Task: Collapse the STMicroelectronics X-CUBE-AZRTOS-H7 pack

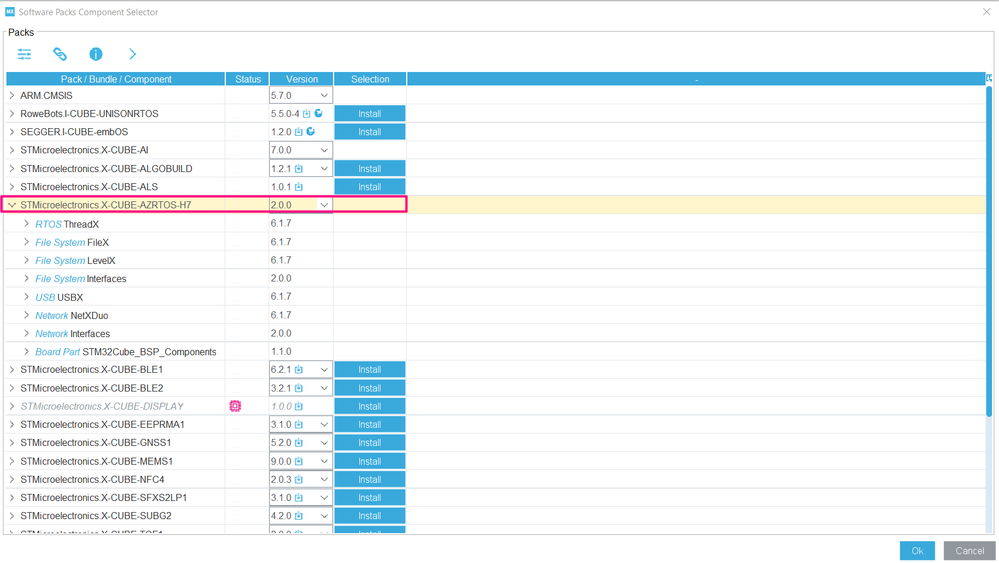Action: click(11, 205)
